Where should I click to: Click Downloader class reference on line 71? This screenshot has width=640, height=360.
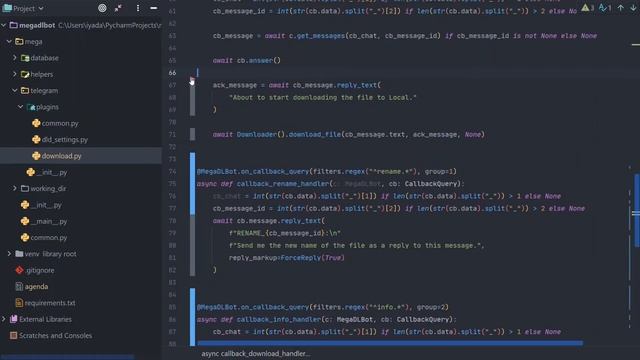(257, 134)
